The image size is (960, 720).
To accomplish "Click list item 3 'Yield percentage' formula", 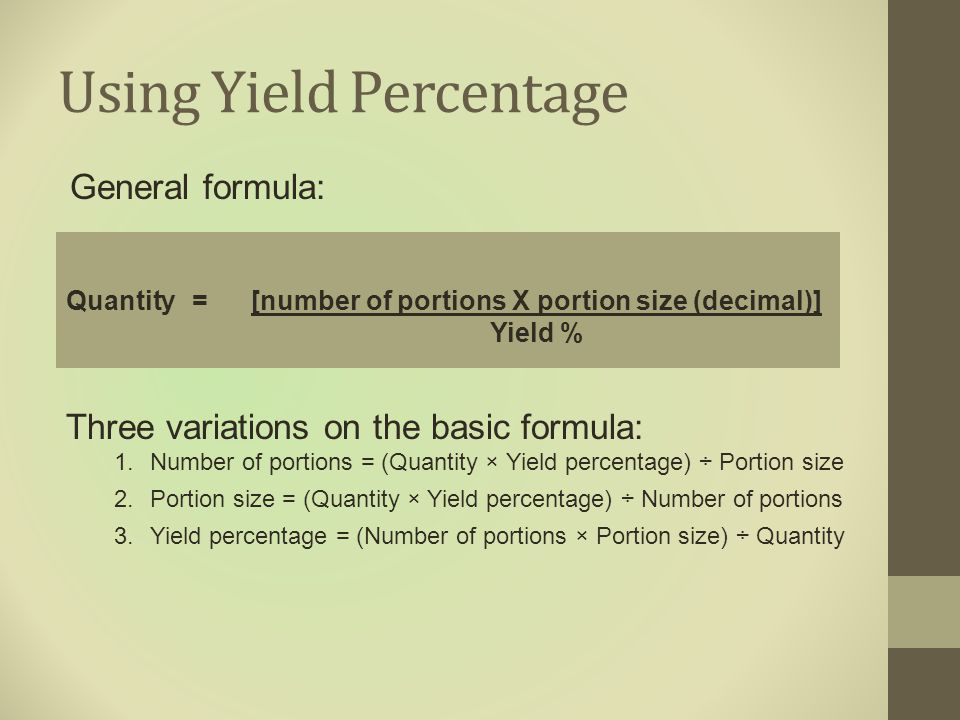I will pyautogui.click(x=497, y=536).
